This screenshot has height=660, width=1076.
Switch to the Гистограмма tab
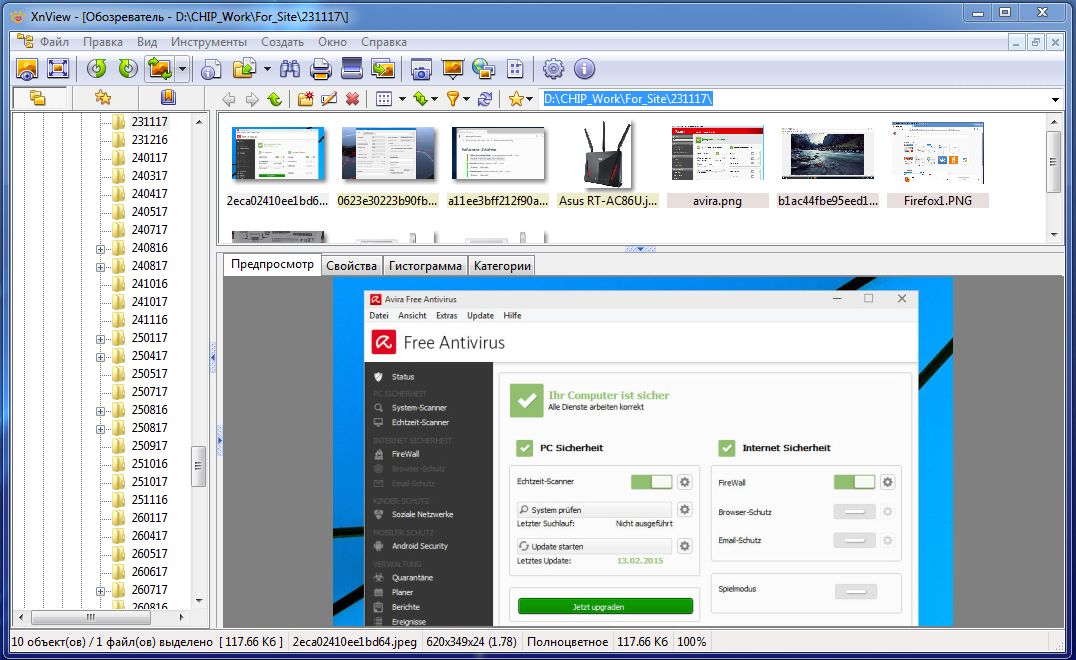coord(425,265)
